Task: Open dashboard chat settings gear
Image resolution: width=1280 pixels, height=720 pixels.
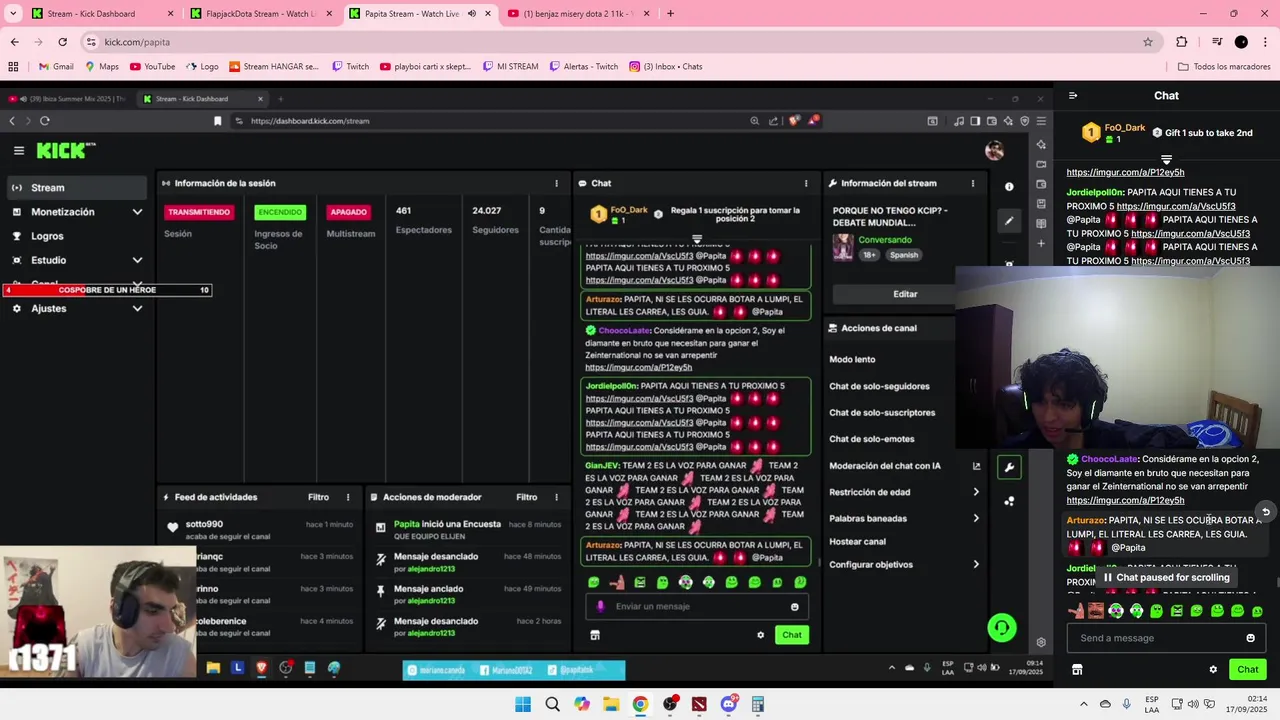Action: pyautogui.click(x=760, y=635)
